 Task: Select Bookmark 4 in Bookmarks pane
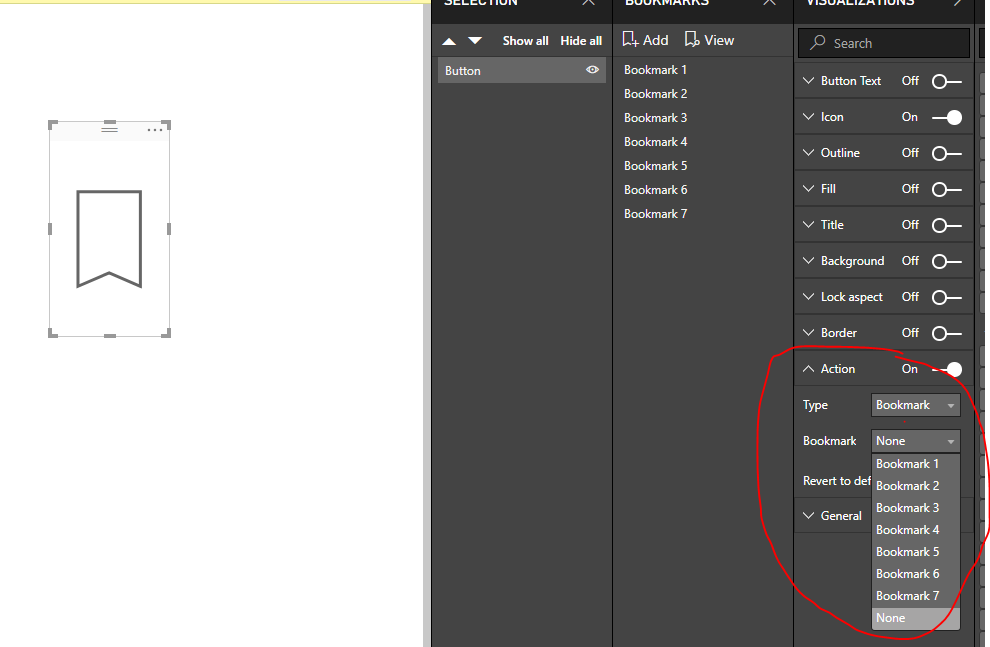655,142
